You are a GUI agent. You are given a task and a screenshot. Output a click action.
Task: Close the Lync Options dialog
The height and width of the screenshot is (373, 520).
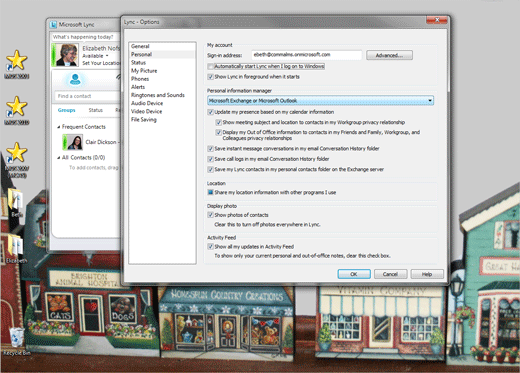click(437, 20)
